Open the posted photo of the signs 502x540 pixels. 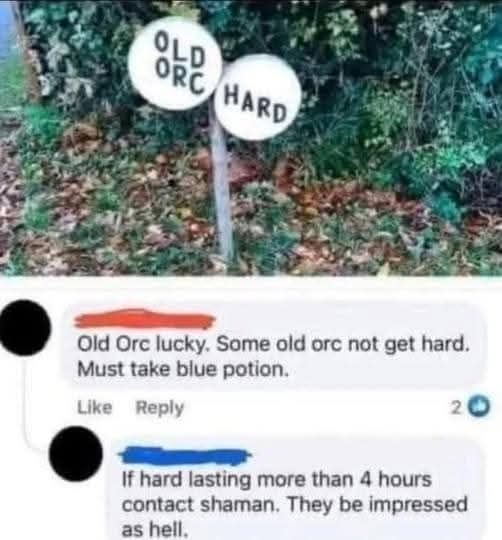pyautogui.click(x=251, y=138)
